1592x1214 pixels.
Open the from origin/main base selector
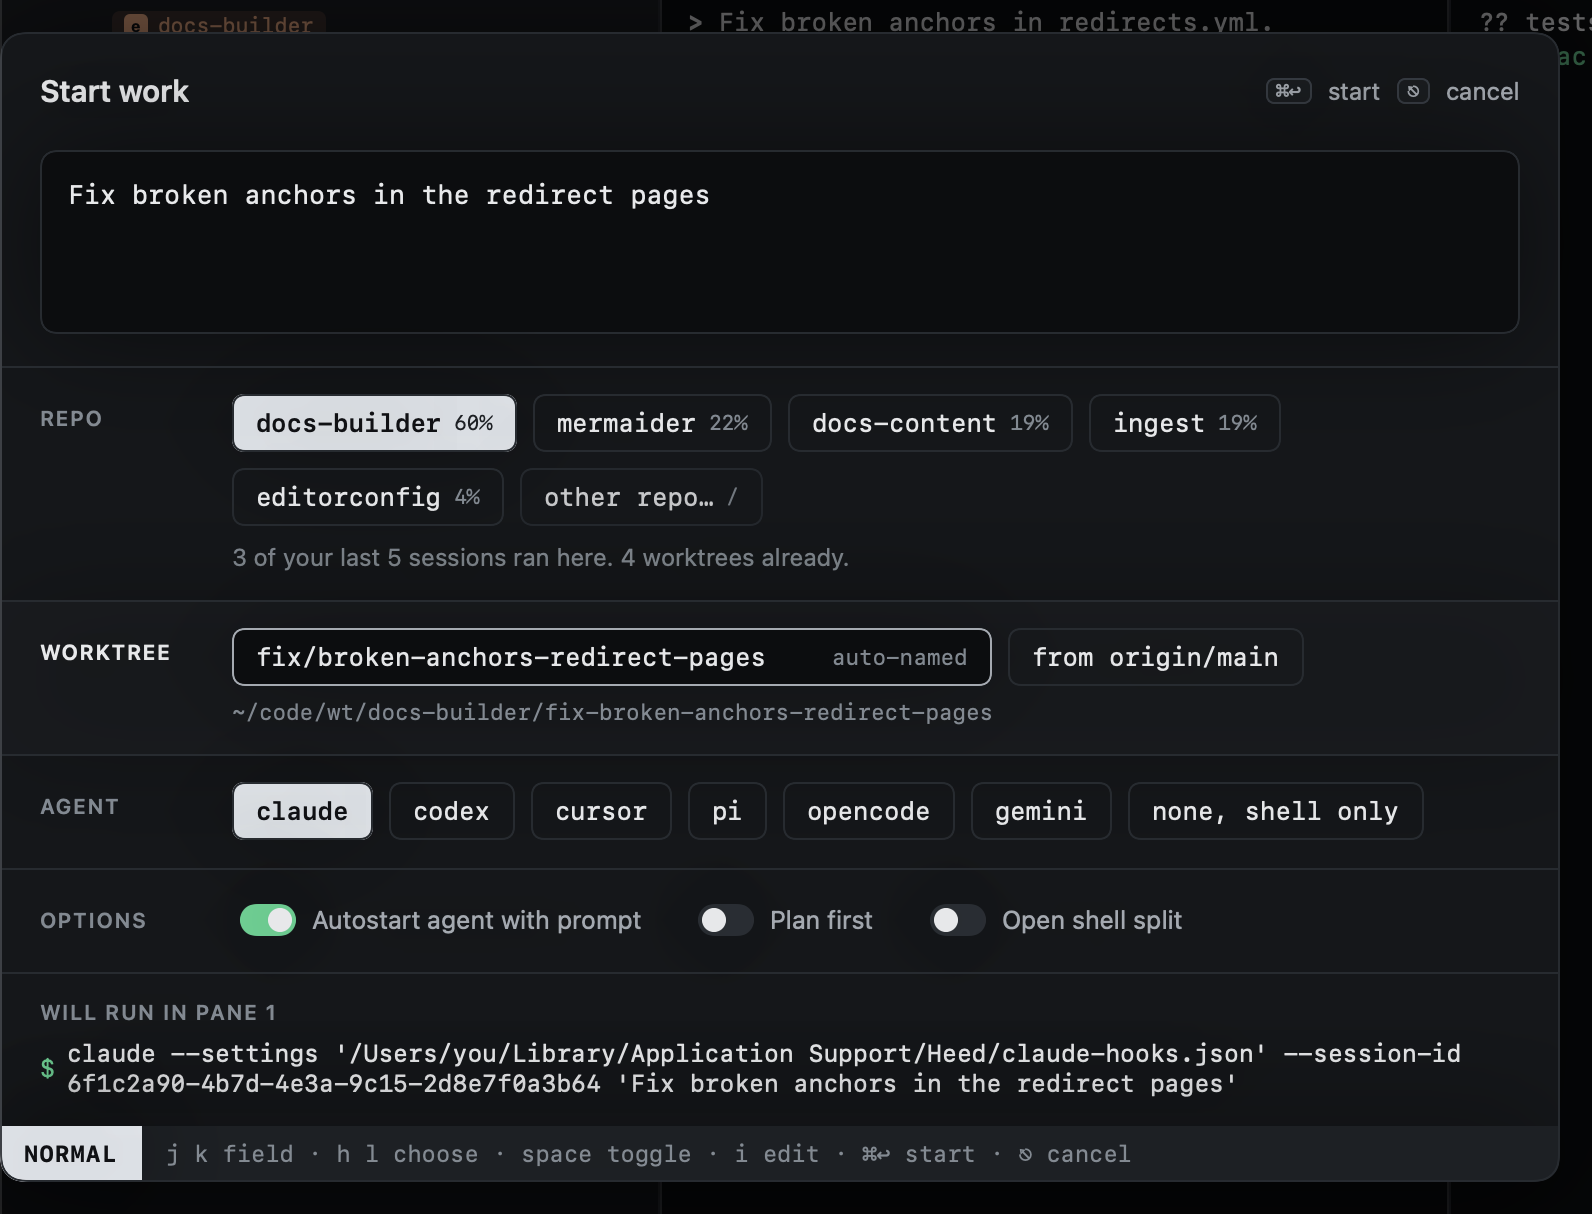click(1155, 657)
